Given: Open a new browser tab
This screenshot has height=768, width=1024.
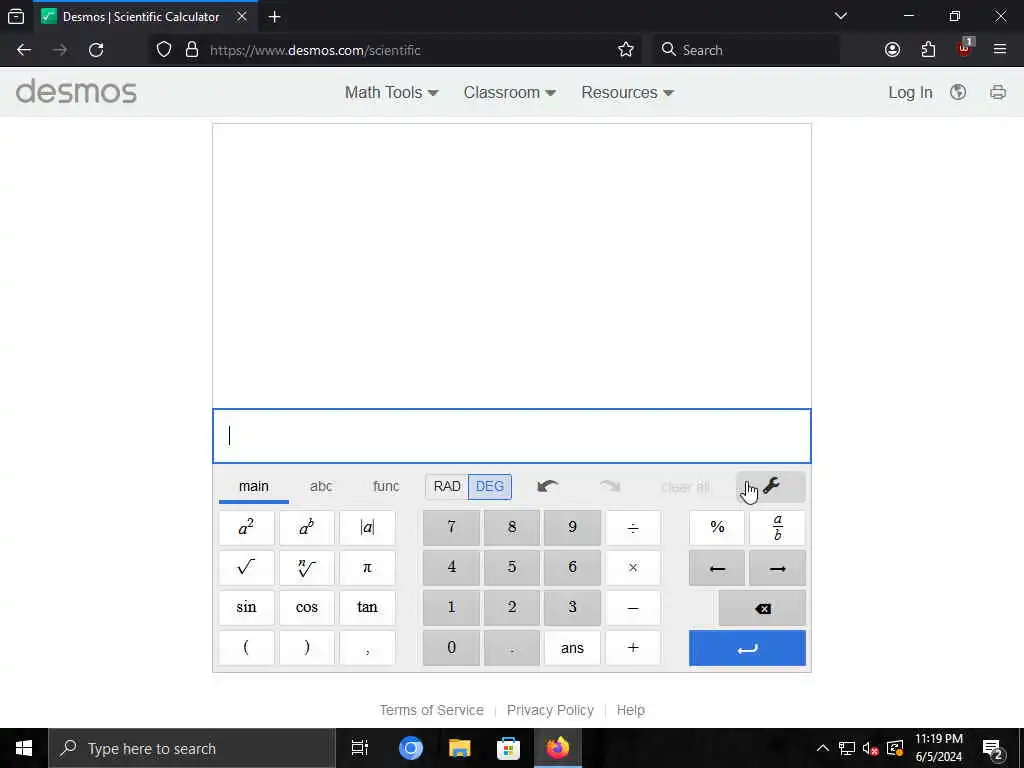Looking at the screenshot, I should click(x=274, y=17).
